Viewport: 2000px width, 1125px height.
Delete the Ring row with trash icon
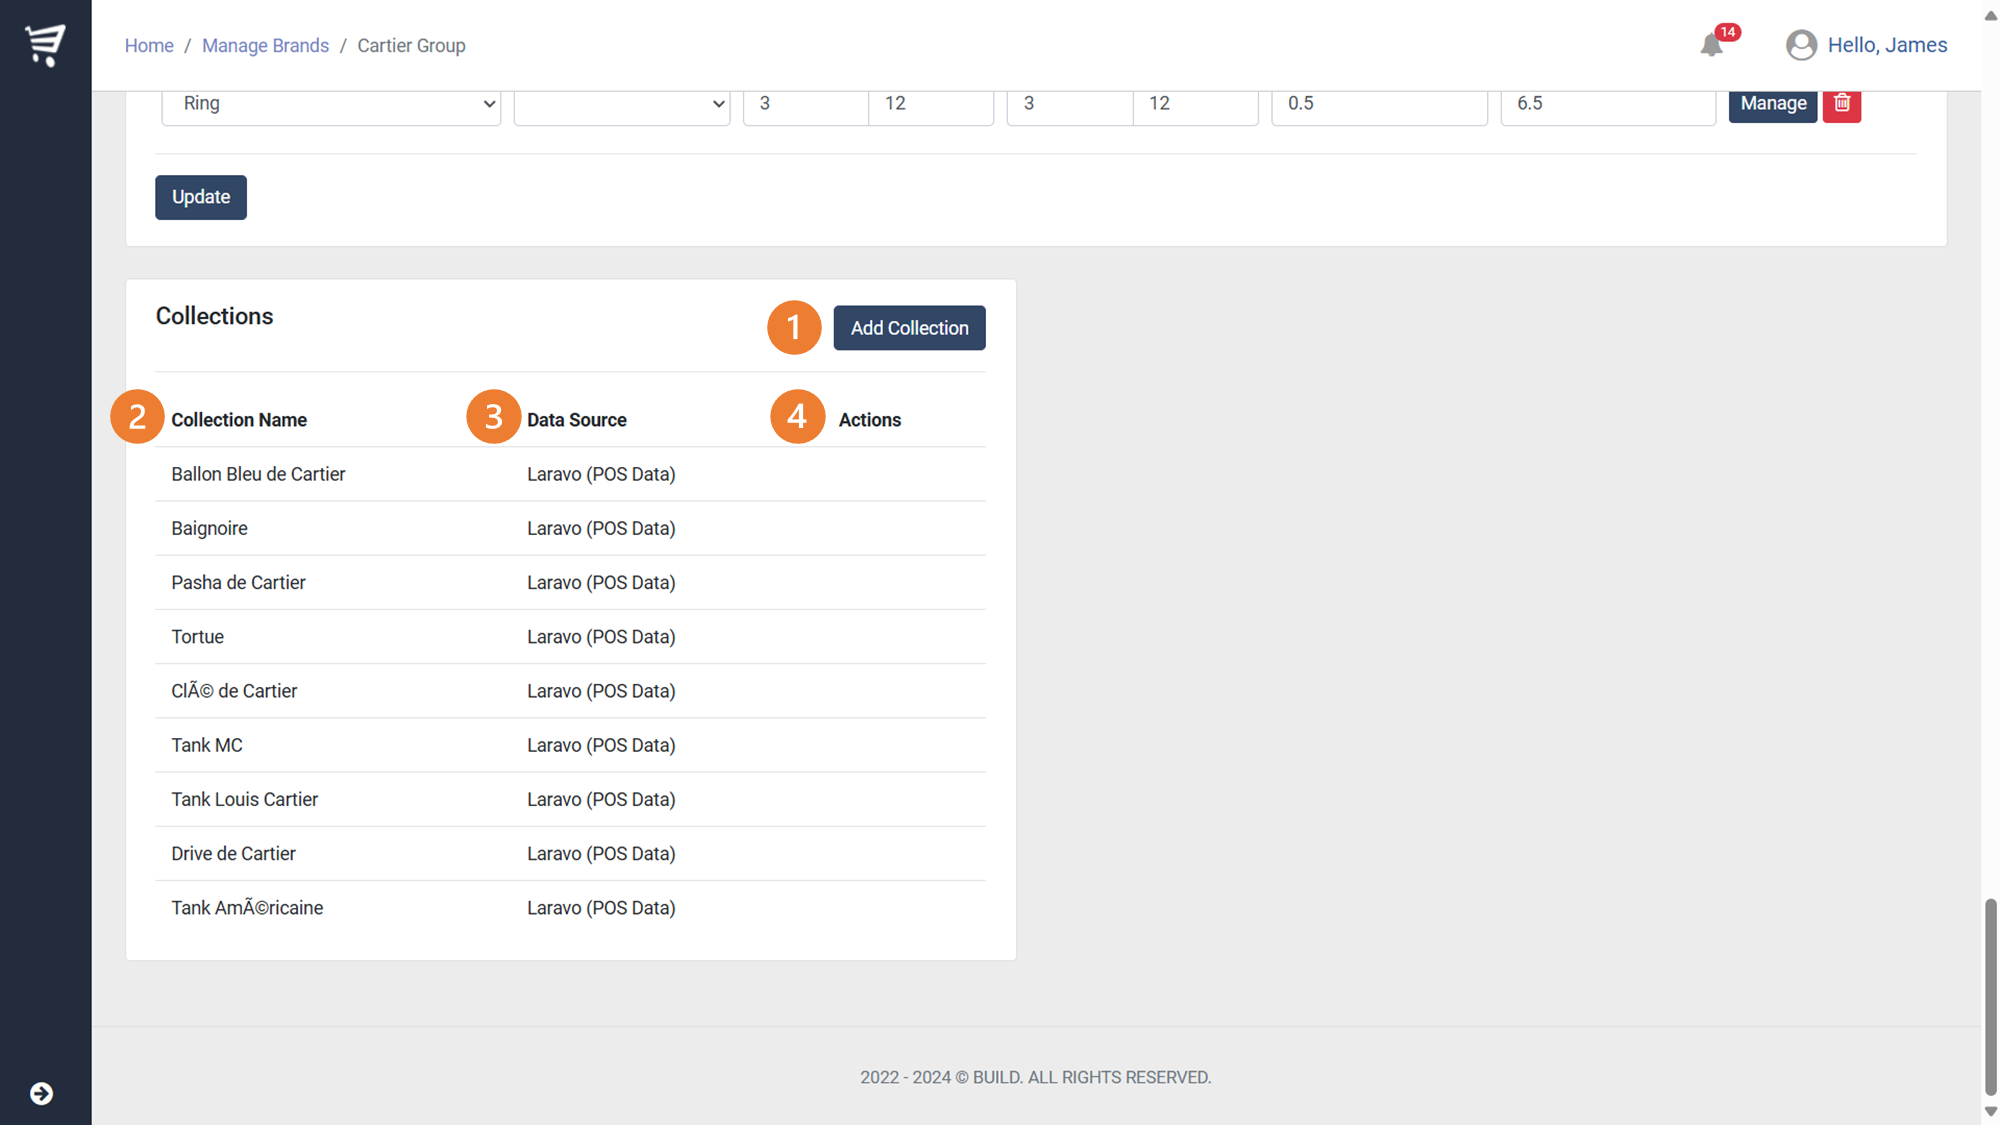(x=1841, y=103)
